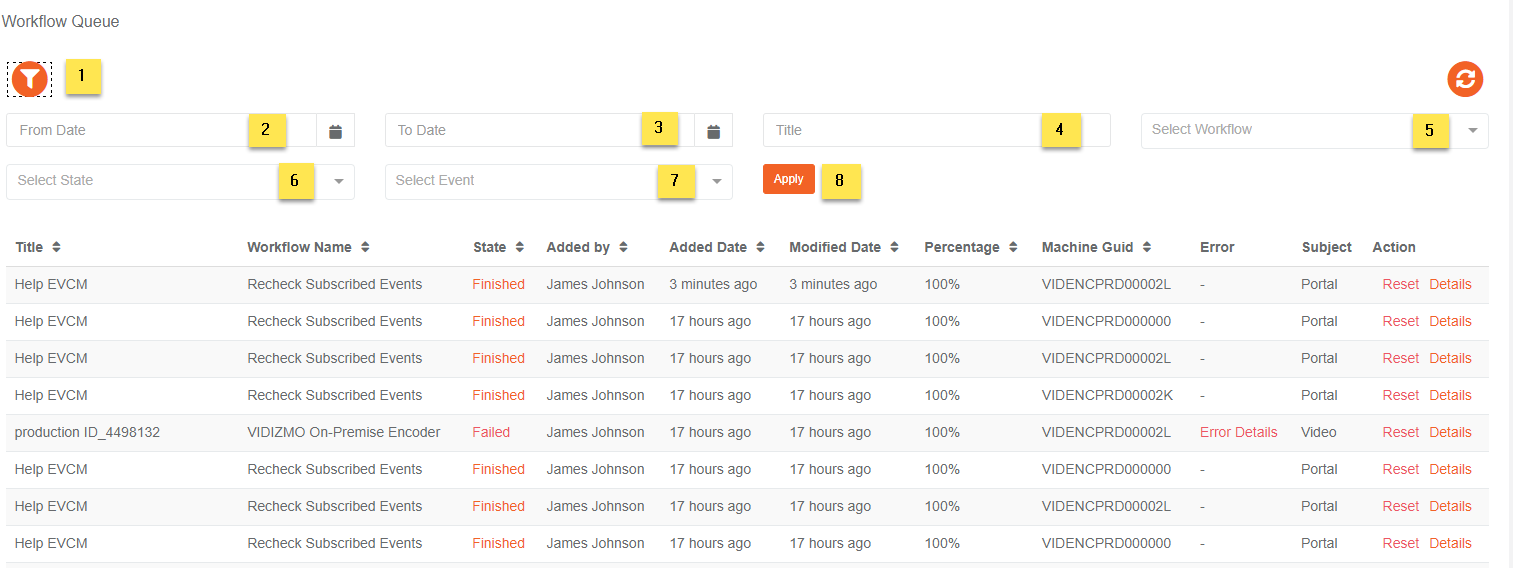The width and height of the screenshot is (1513, 568).
Task: Click the orange filter funnel icon
Action: point(30,79)
